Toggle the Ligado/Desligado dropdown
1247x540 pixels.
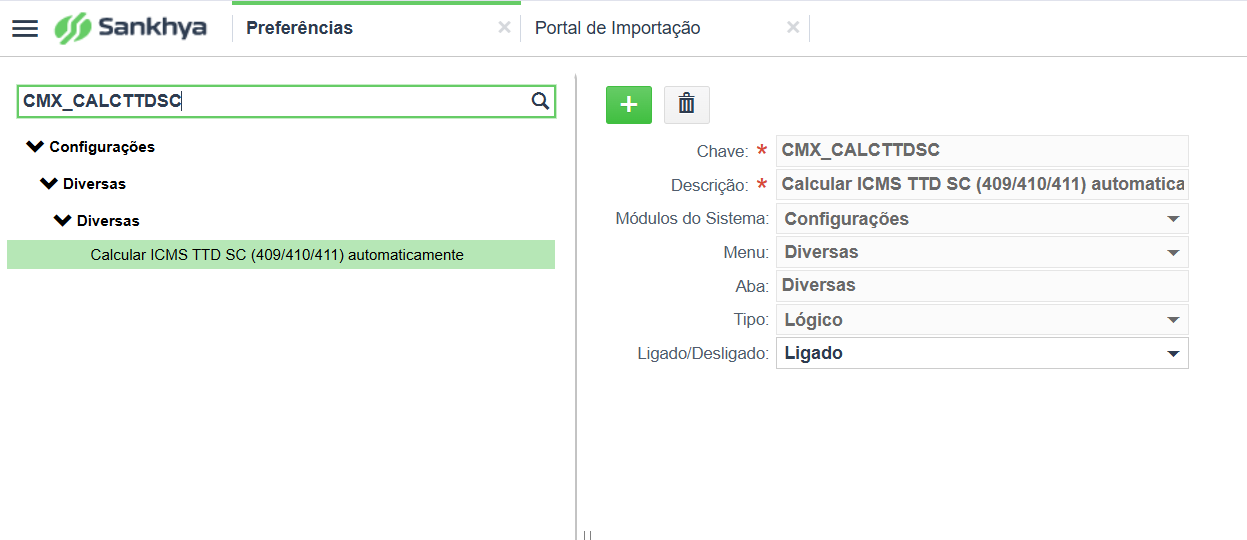tap(982, 353)
